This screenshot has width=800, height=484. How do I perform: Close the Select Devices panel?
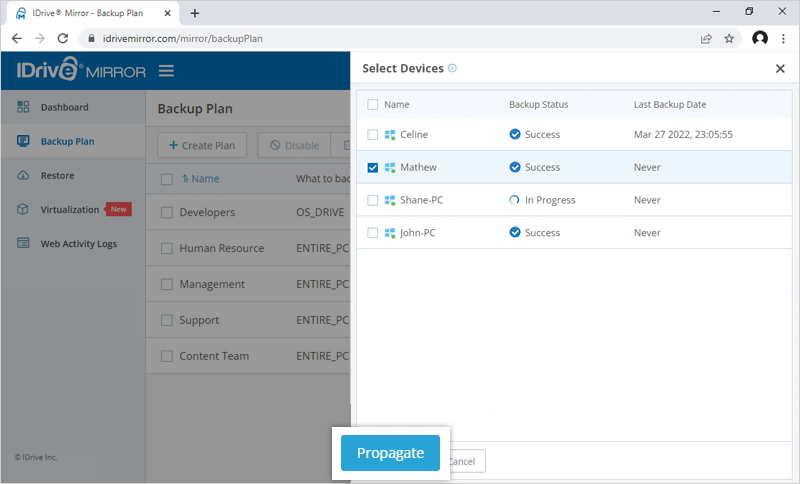pos(780,69)
